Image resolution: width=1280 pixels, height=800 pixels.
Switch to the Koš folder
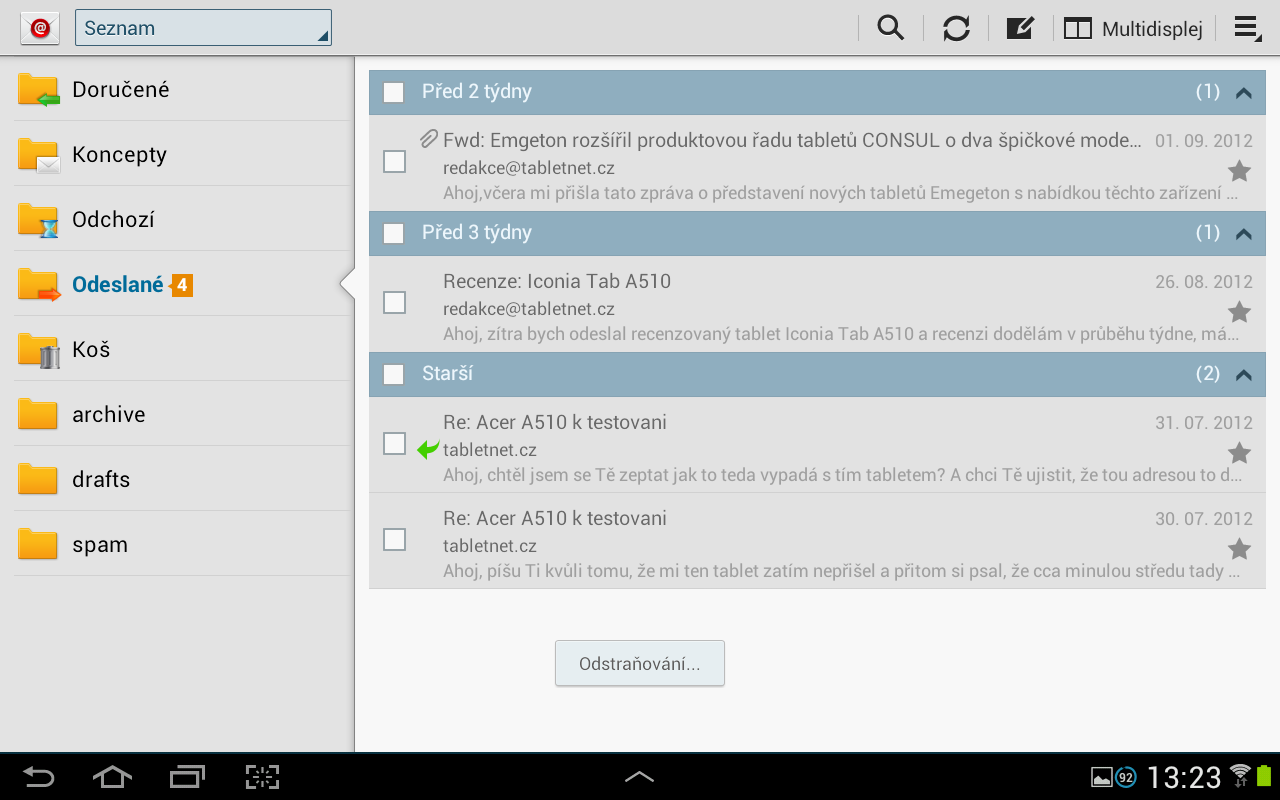(x=91, y=350)
